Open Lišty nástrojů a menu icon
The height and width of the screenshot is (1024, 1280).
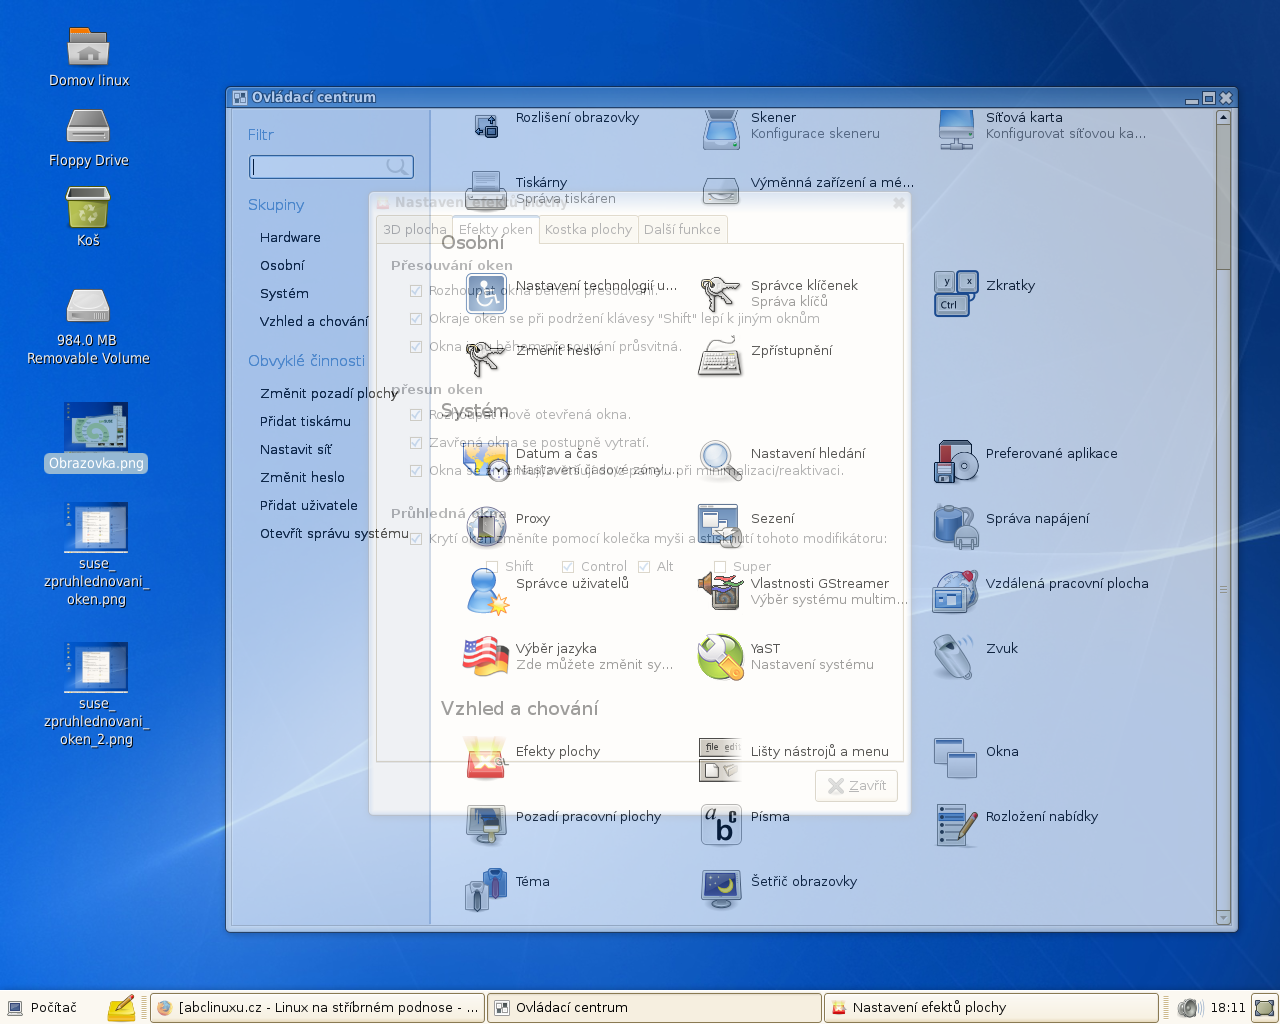tap(720, 760)
